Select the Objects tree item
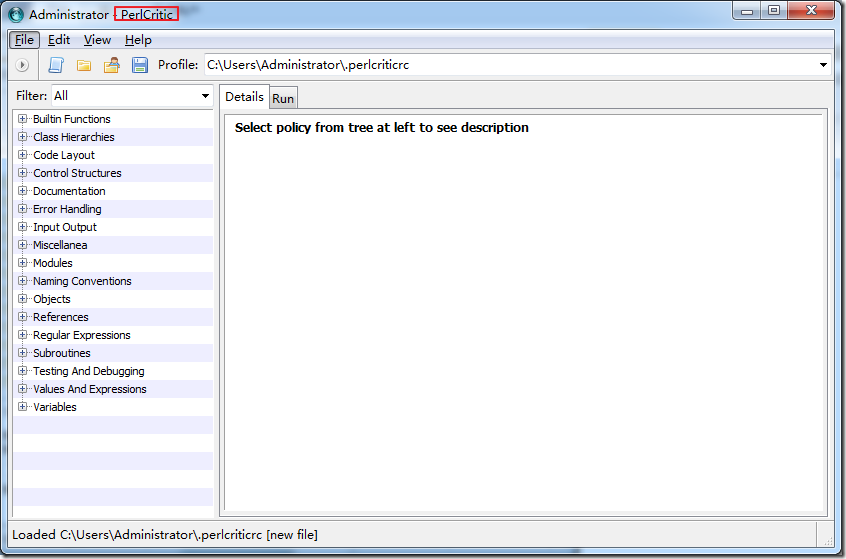 click(x=52, y=299)
